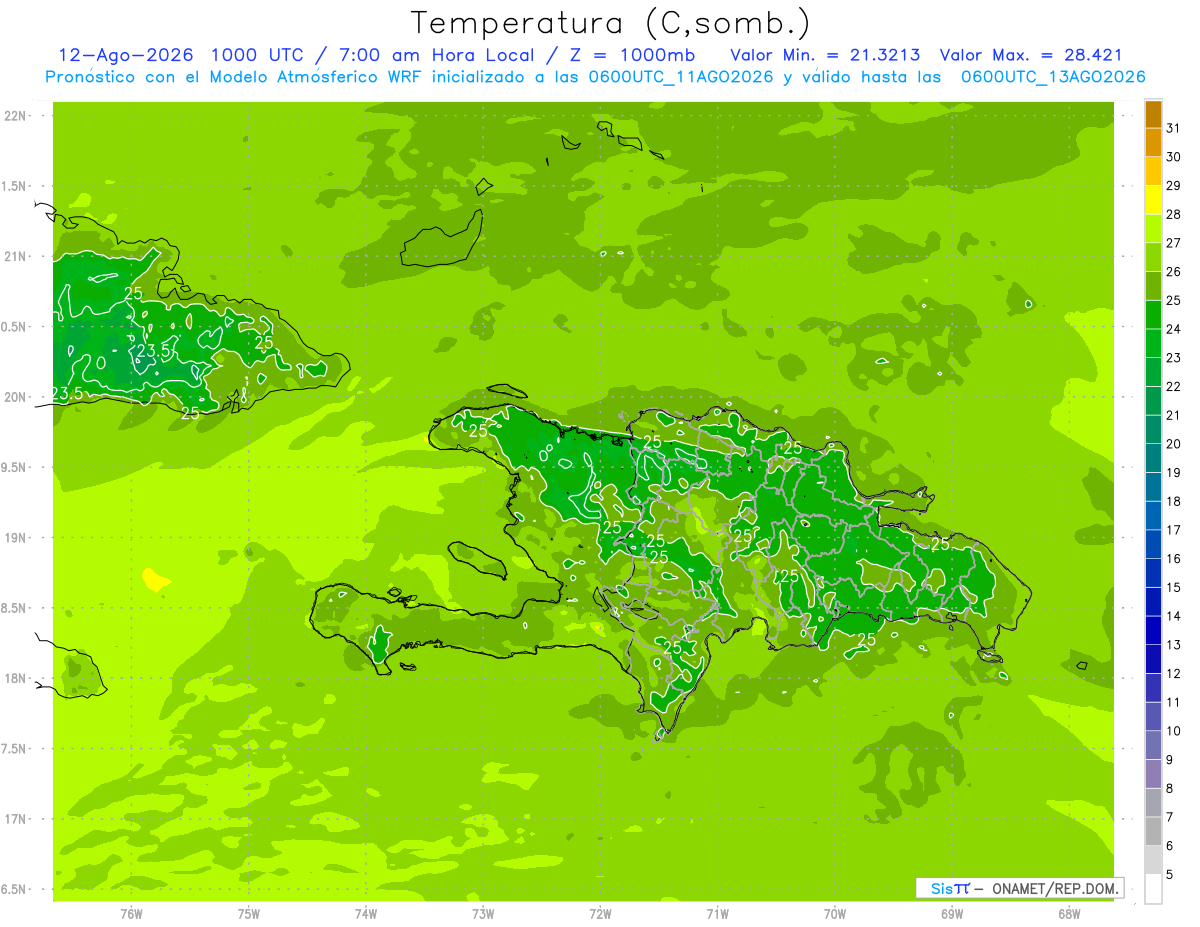
Task: Click the 68W longitude axis label
Action: 1069,914
